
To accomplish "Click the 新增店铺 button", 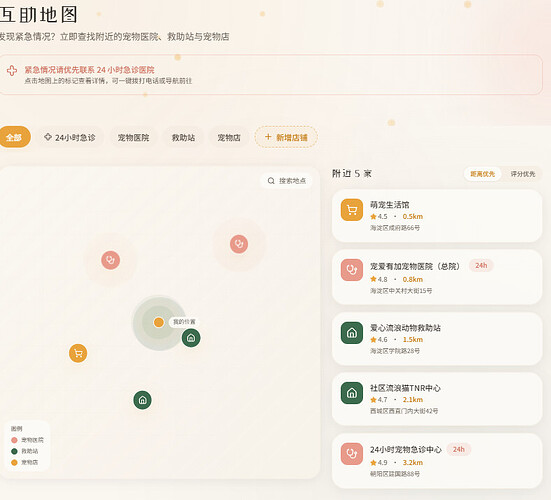I will click(x=286, y=137).
